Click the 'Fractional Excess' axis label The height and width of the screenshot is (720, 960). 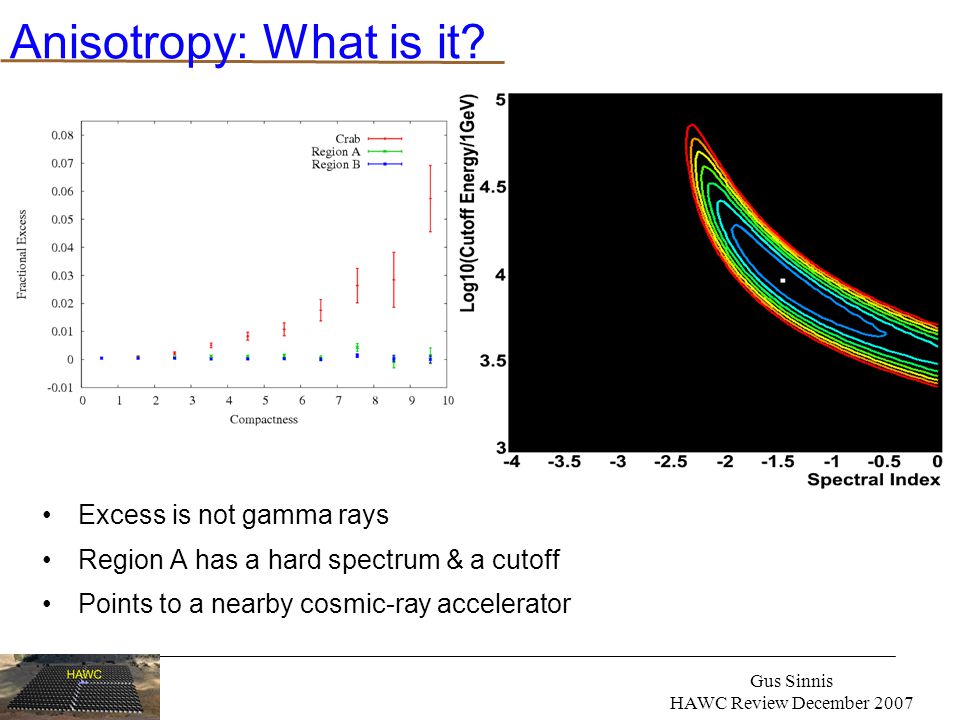21,254
